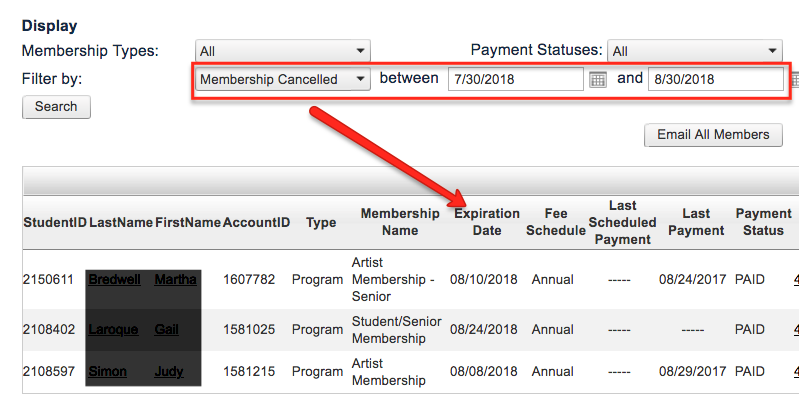Click the Search button
The height and width of the screenshot is (409, 799).
pos(56,106)
